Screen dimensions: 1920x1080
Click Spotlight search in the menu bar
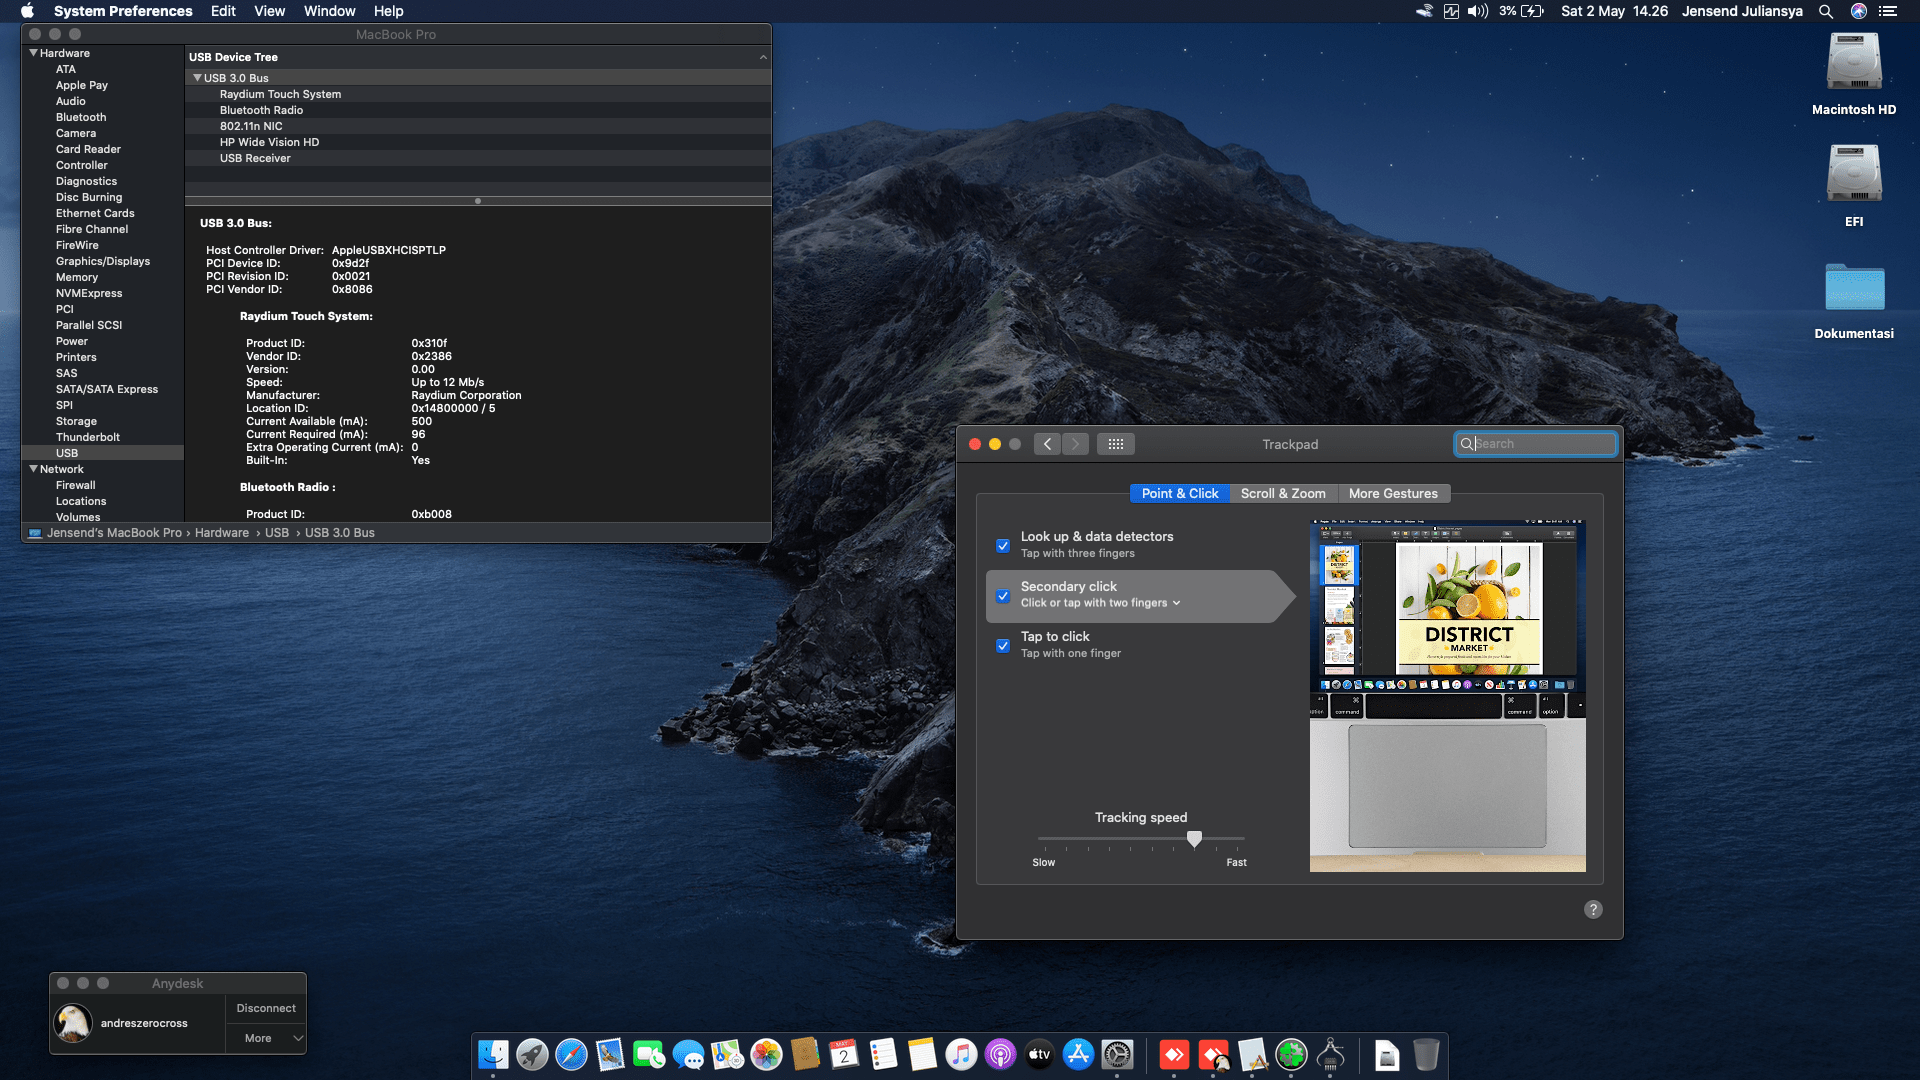pyautogui.click(x=1826, y=11)
